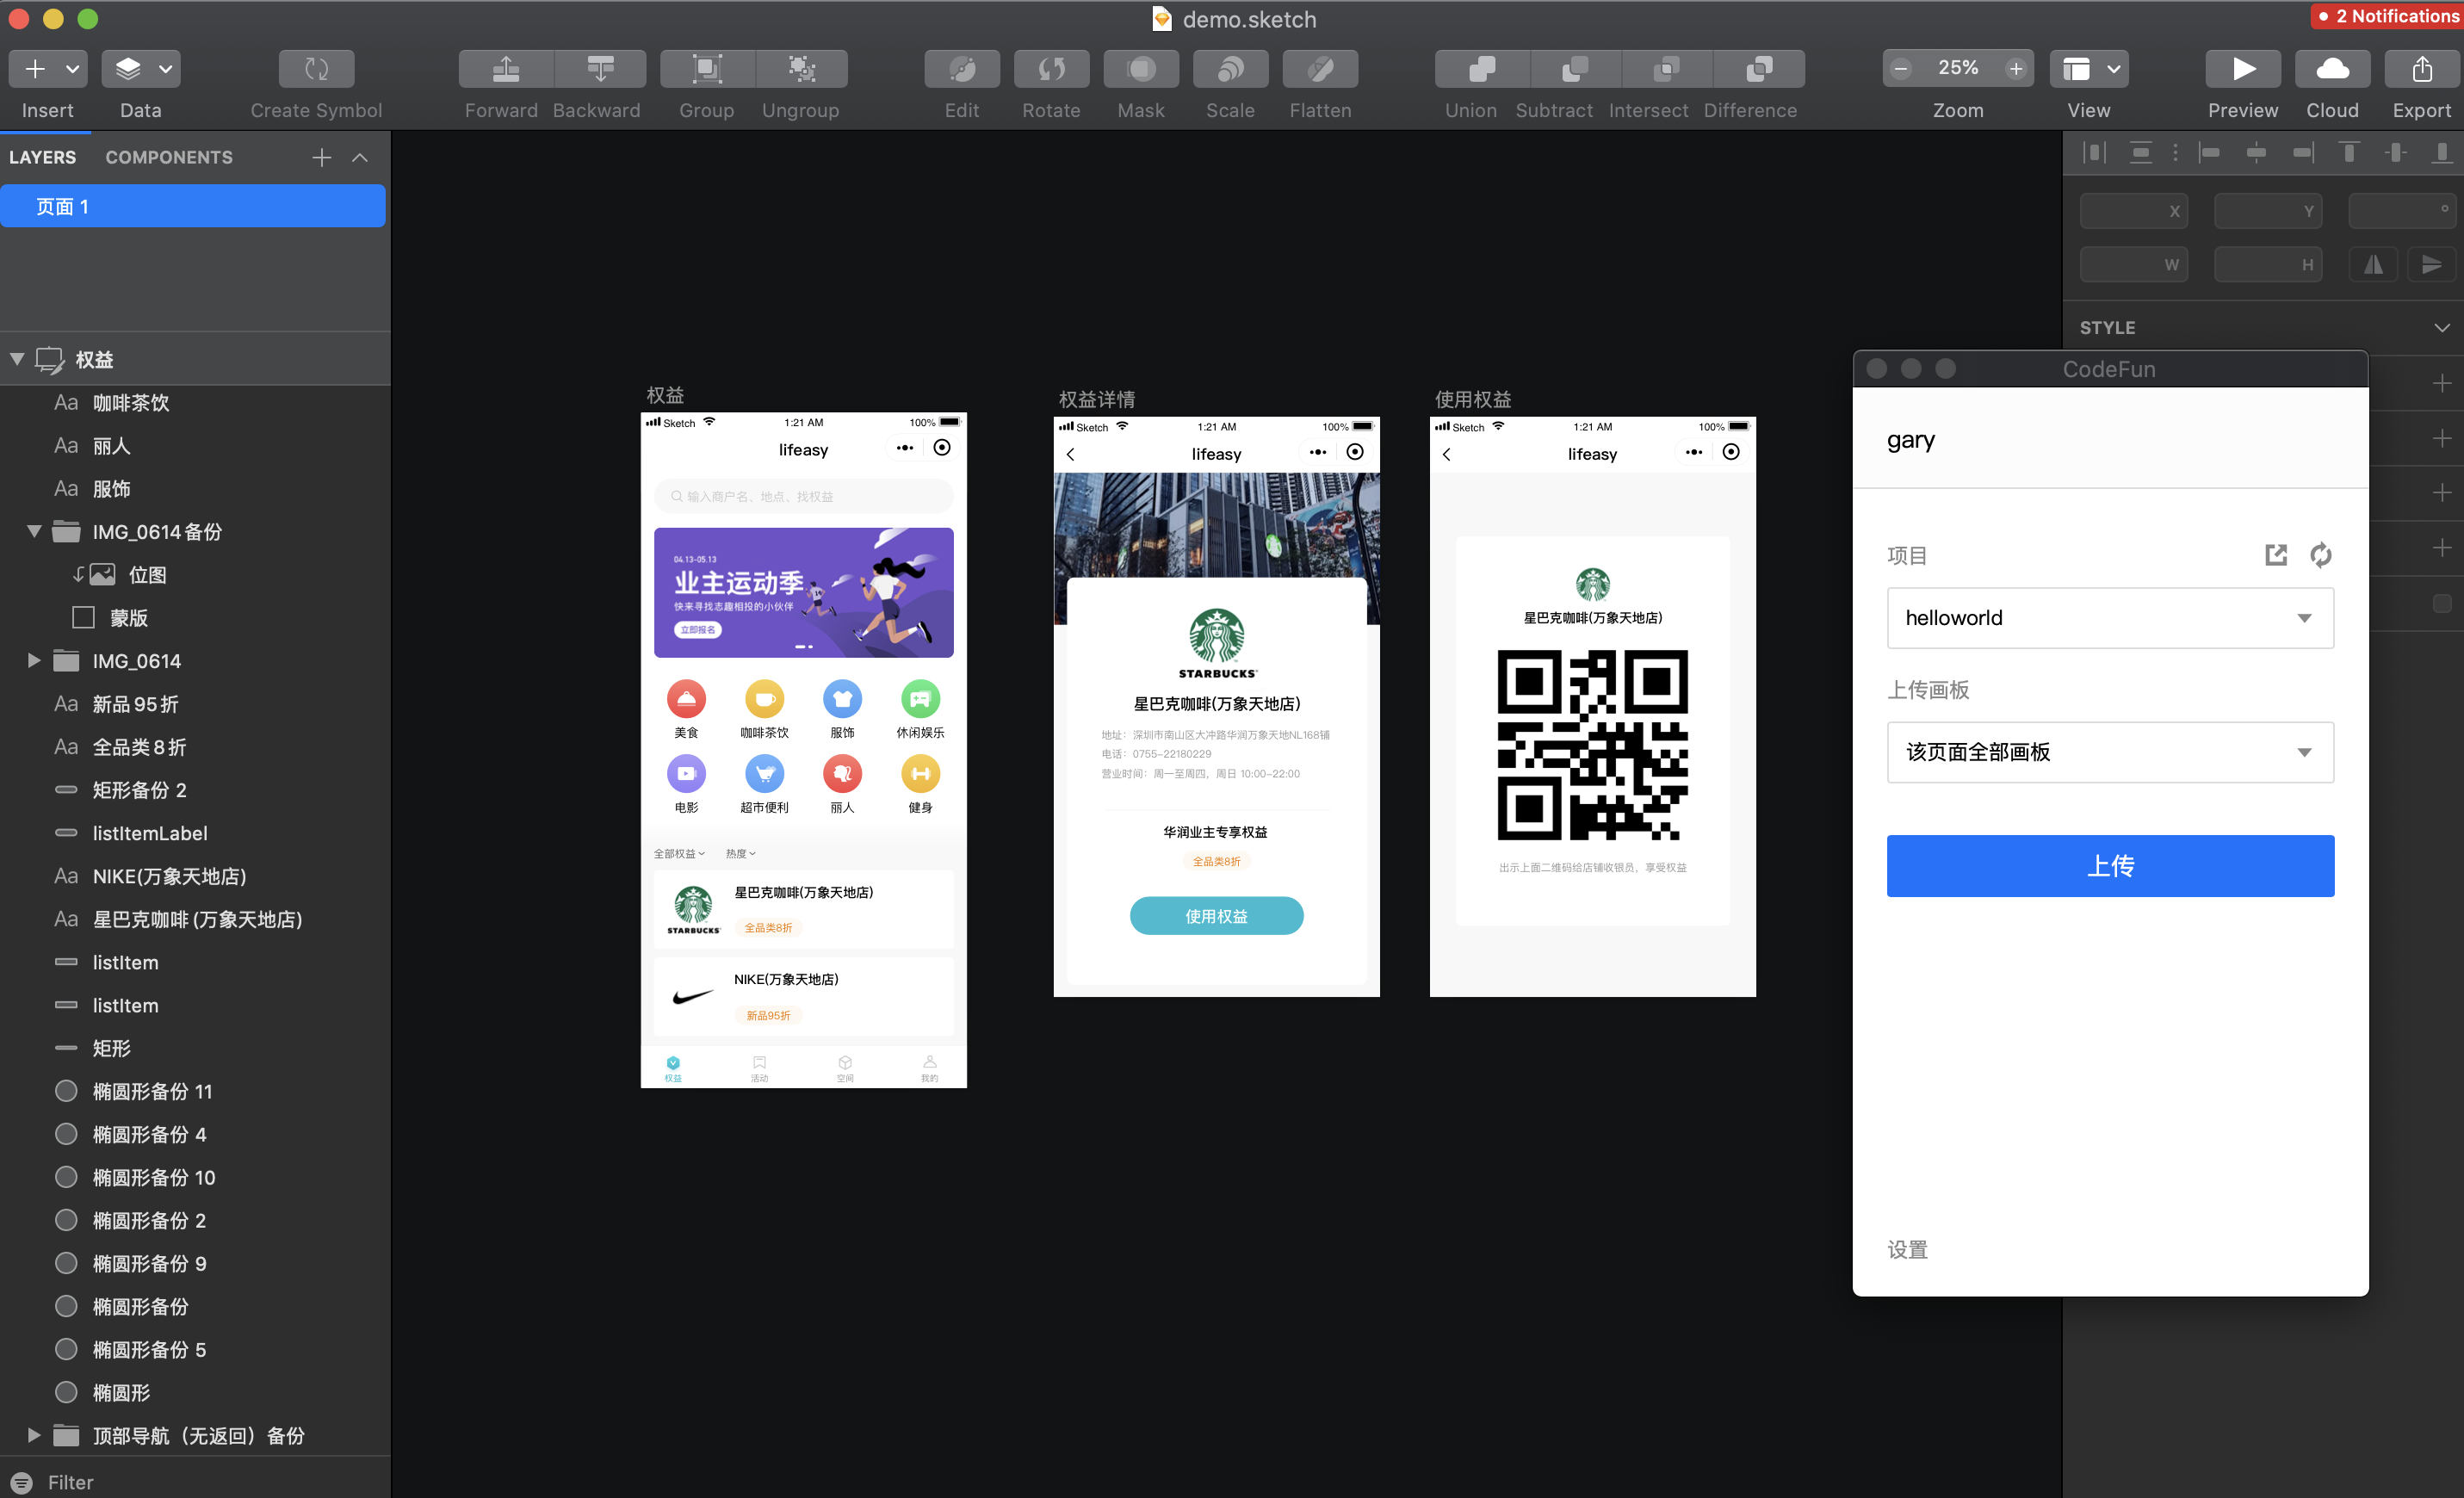Bring layer Forward
The image size is (2464, 1498).
[506, 69]
